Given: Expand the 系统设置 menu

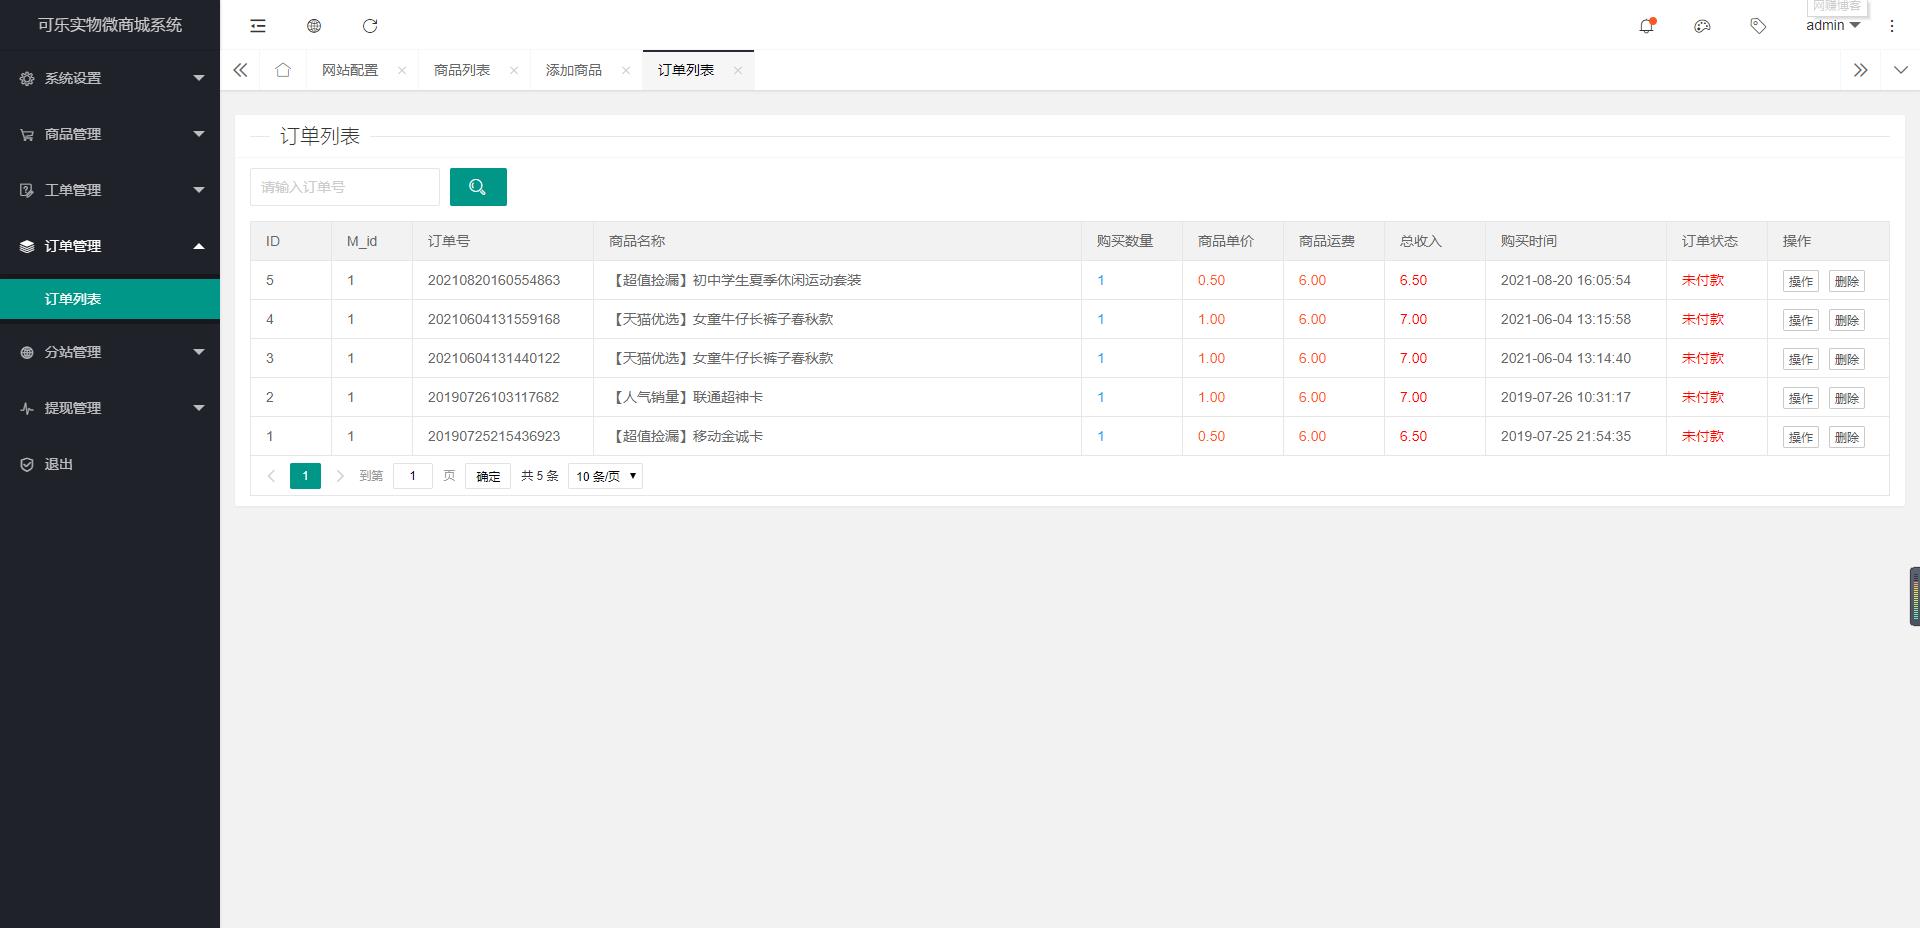Looking at the screenshot, I should (x=199, y=78).
